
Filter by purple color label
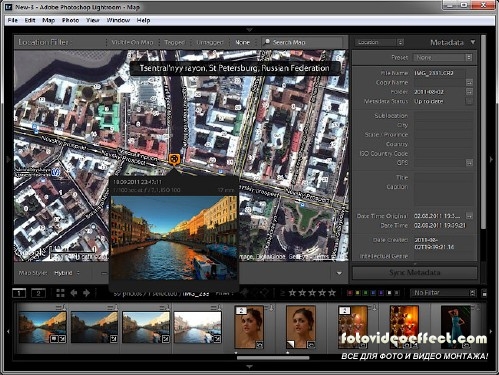(x=381, y=293)
